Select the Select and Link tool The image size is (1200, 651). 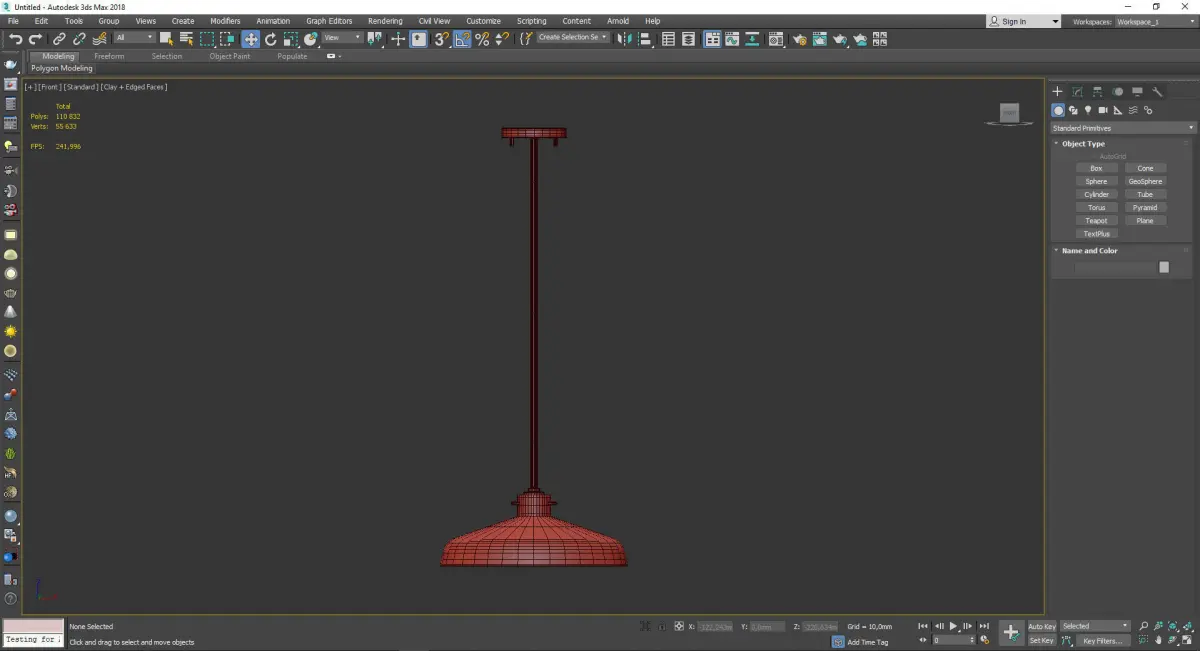(x=59, y=39)
